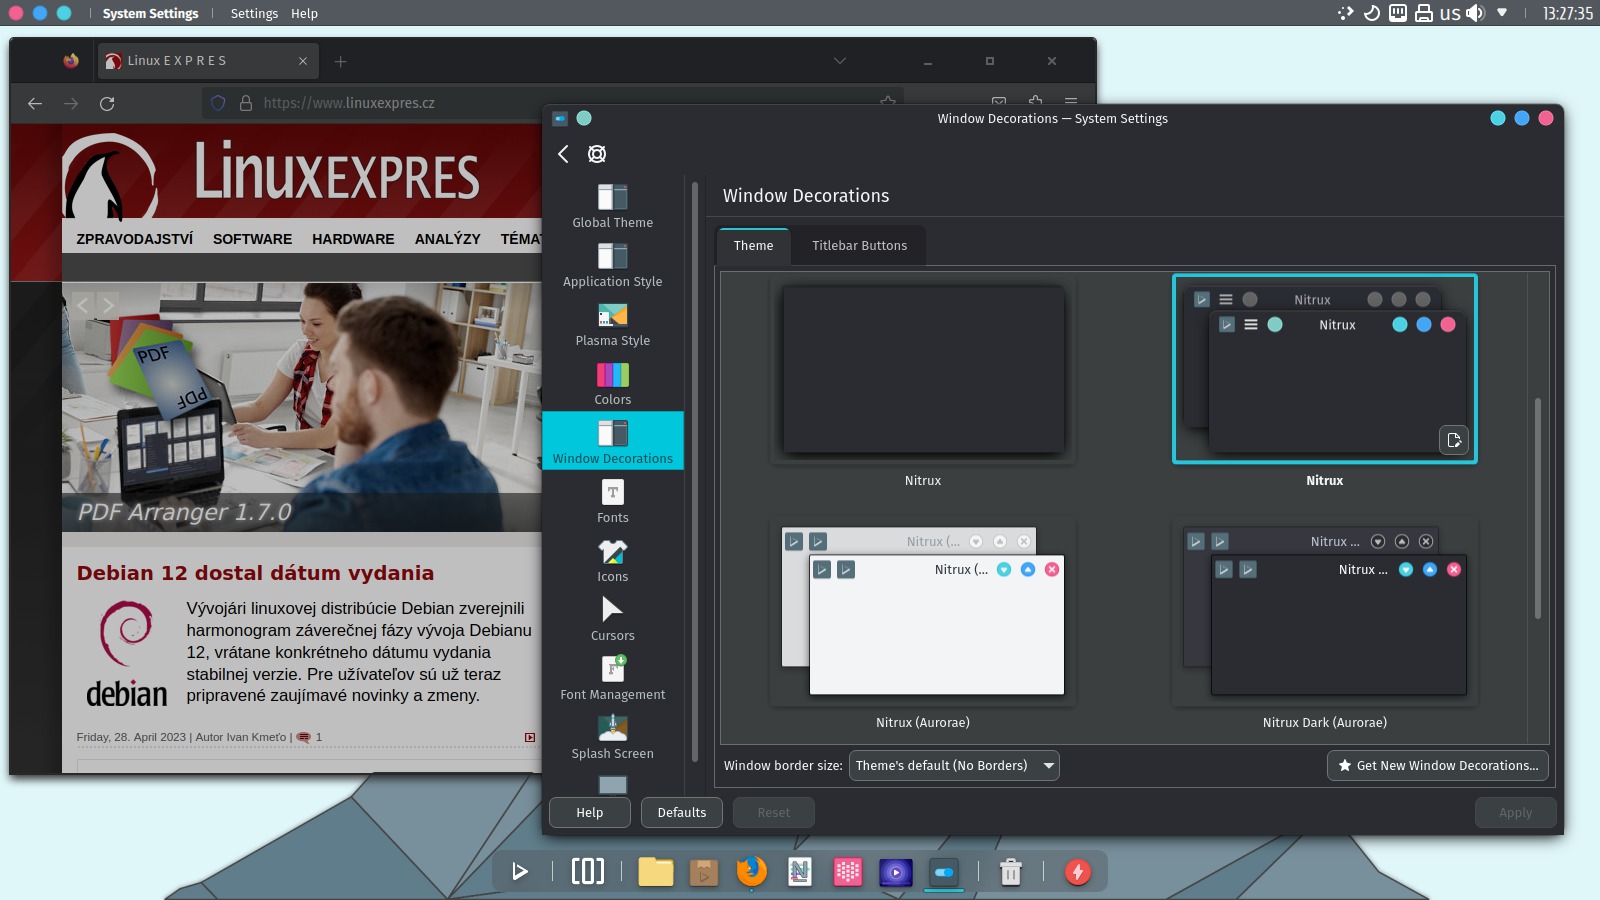Open ANALÝZY menu on LinuxEXPRES site
The height and width of the screenshot is (900, 1600).
[x=447, y=239]
